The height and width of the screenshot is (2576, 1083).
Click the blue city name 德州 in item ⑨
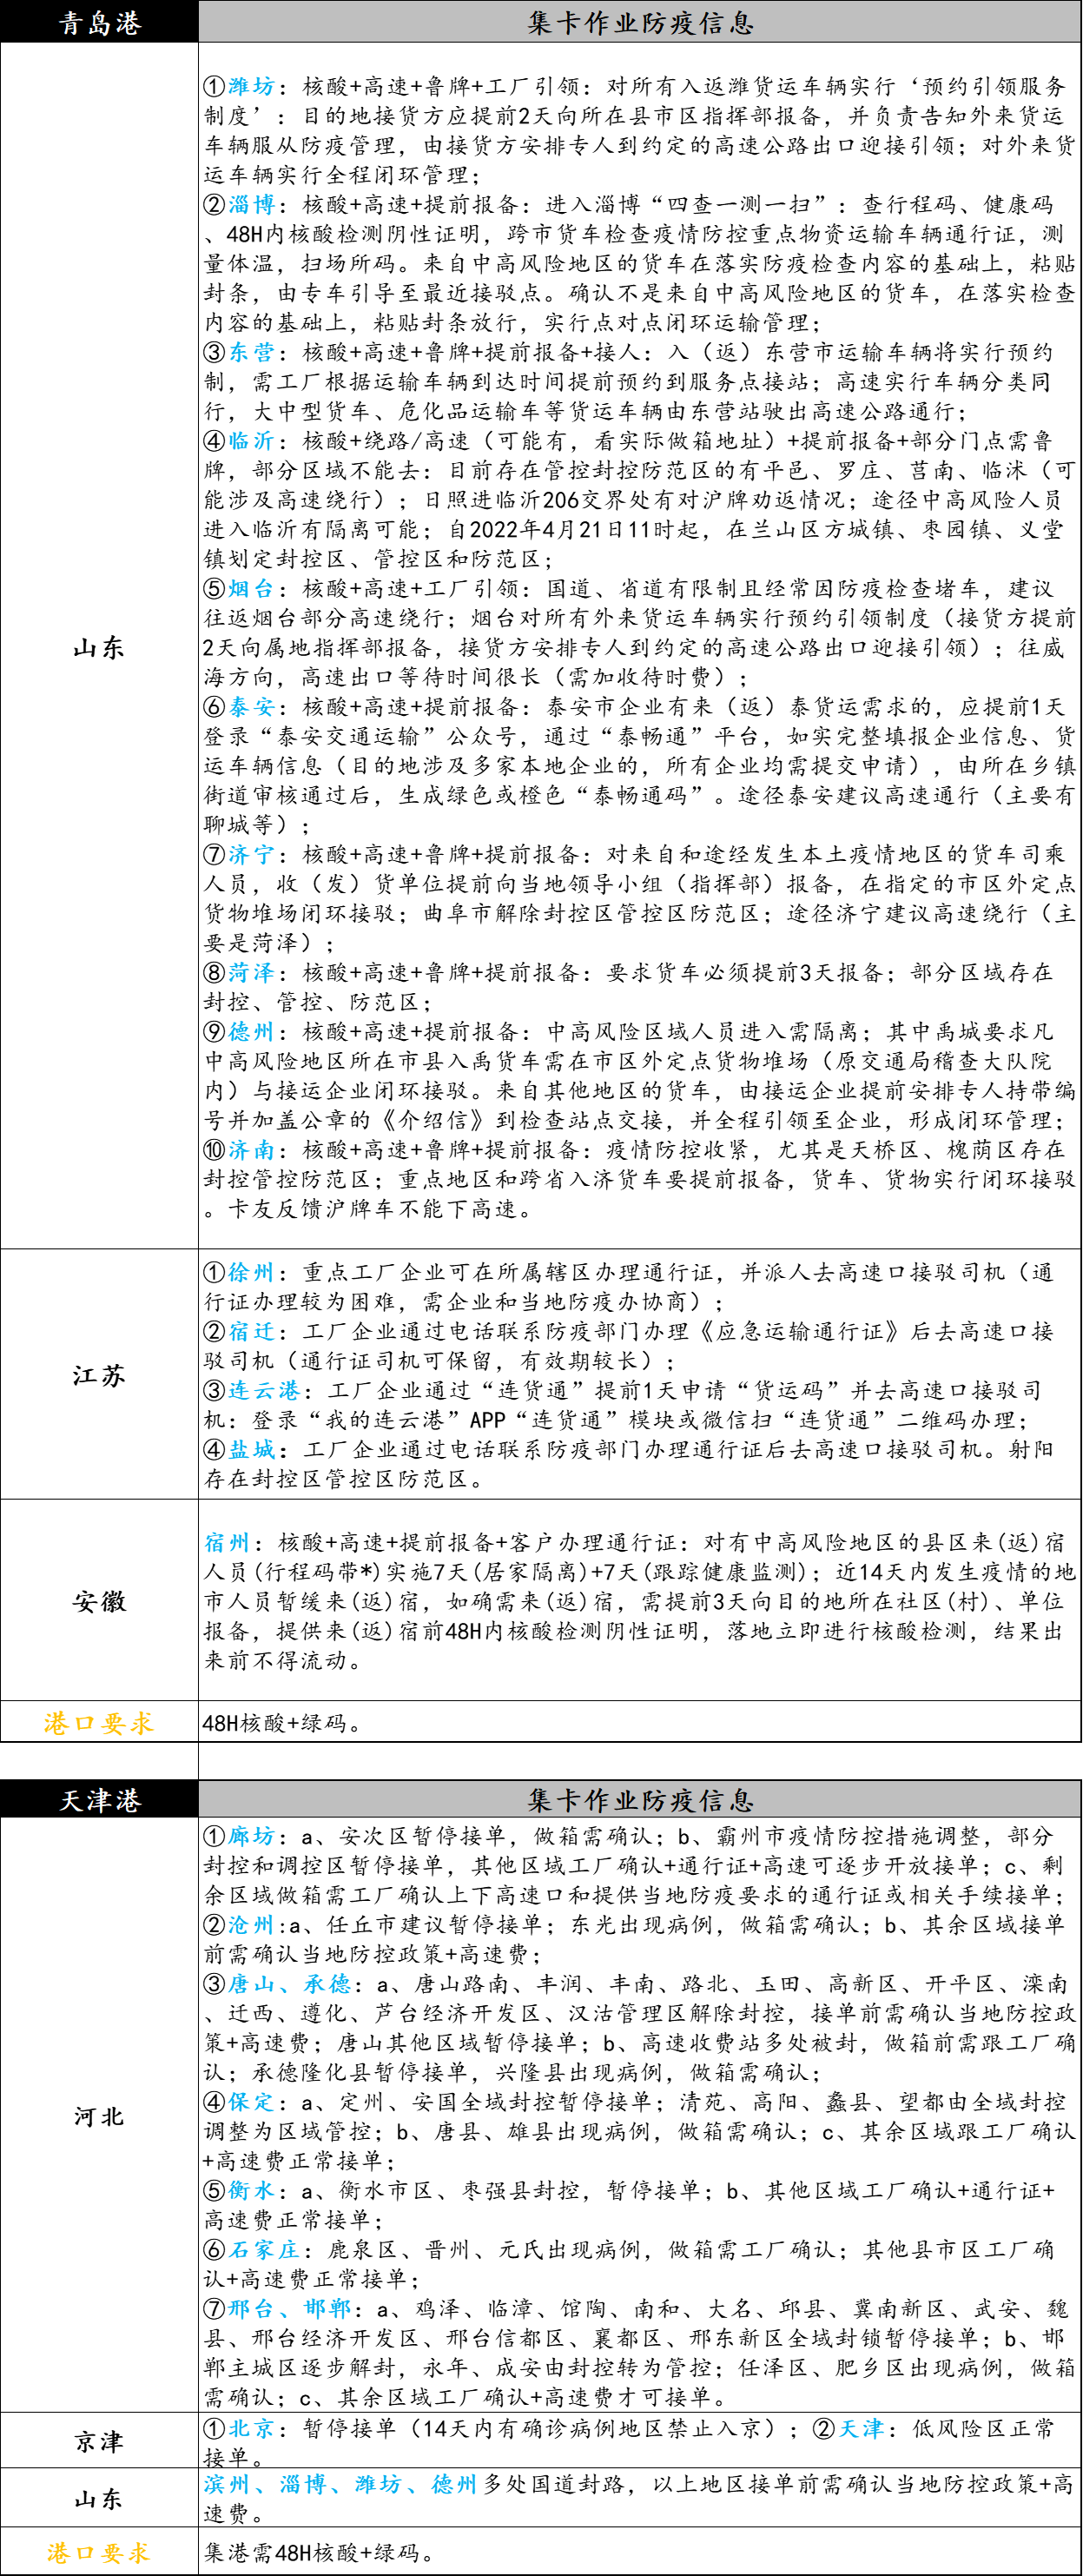point(251,1031)
